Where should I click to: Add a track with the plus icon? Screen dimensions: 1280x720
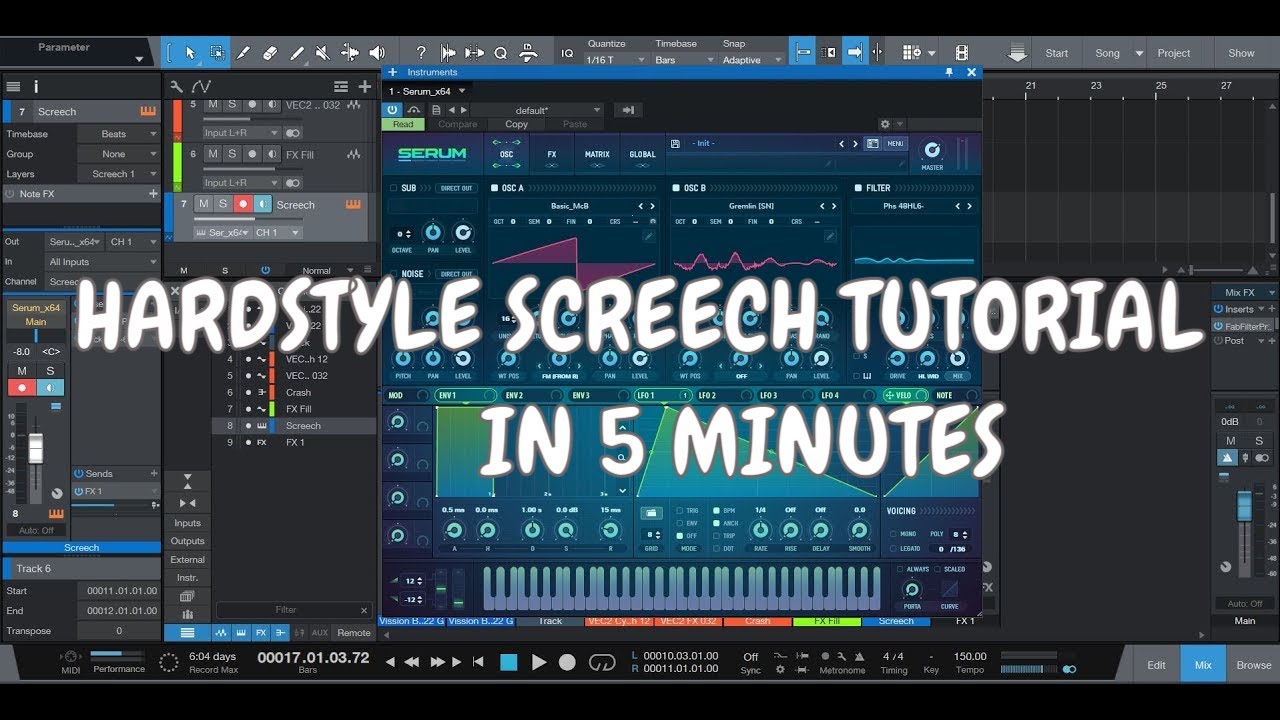click(365, 87)
